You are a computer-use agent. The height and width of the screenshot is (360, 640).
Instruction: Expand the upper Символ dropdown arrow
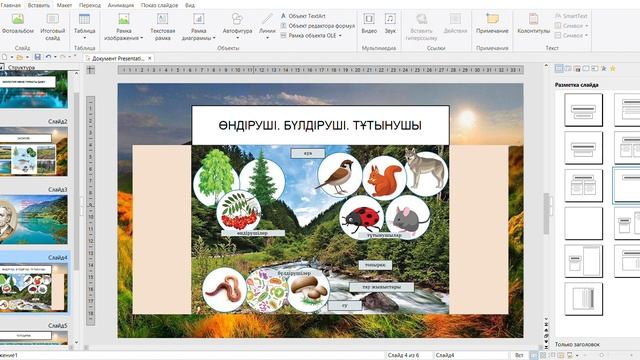587,26
